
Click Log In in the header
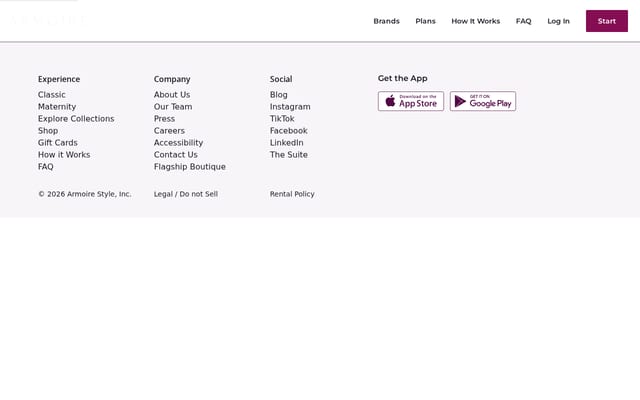coord(558,21)
